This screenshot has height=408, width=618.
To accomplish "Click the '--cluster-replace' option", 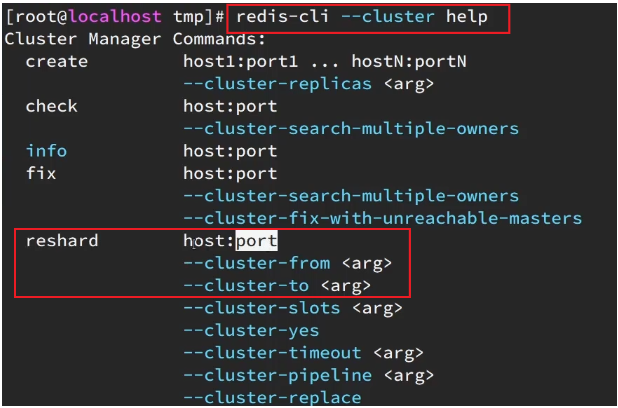I will [x=272, y=397].
